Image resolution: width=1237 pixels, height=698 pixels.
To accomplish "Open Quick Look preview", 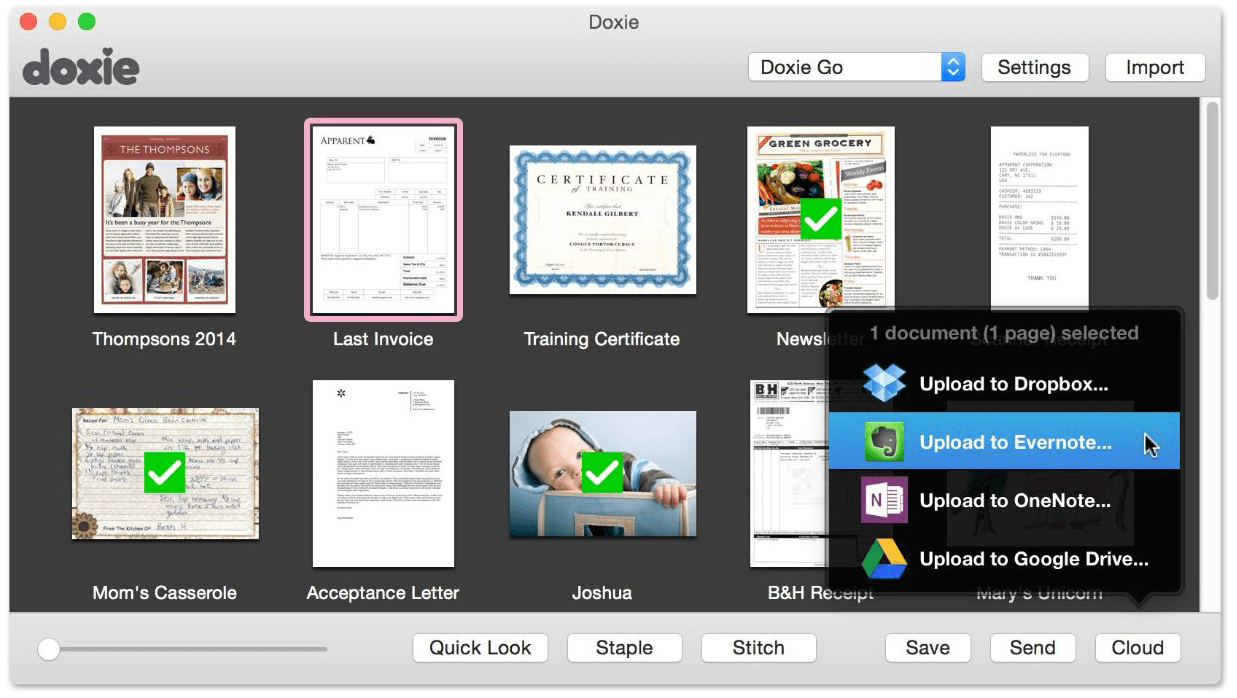I will point(480,647).
